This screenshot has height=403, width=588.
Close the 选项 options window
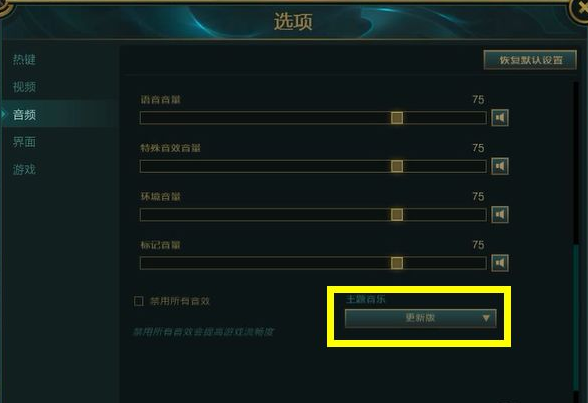[580, 8]
